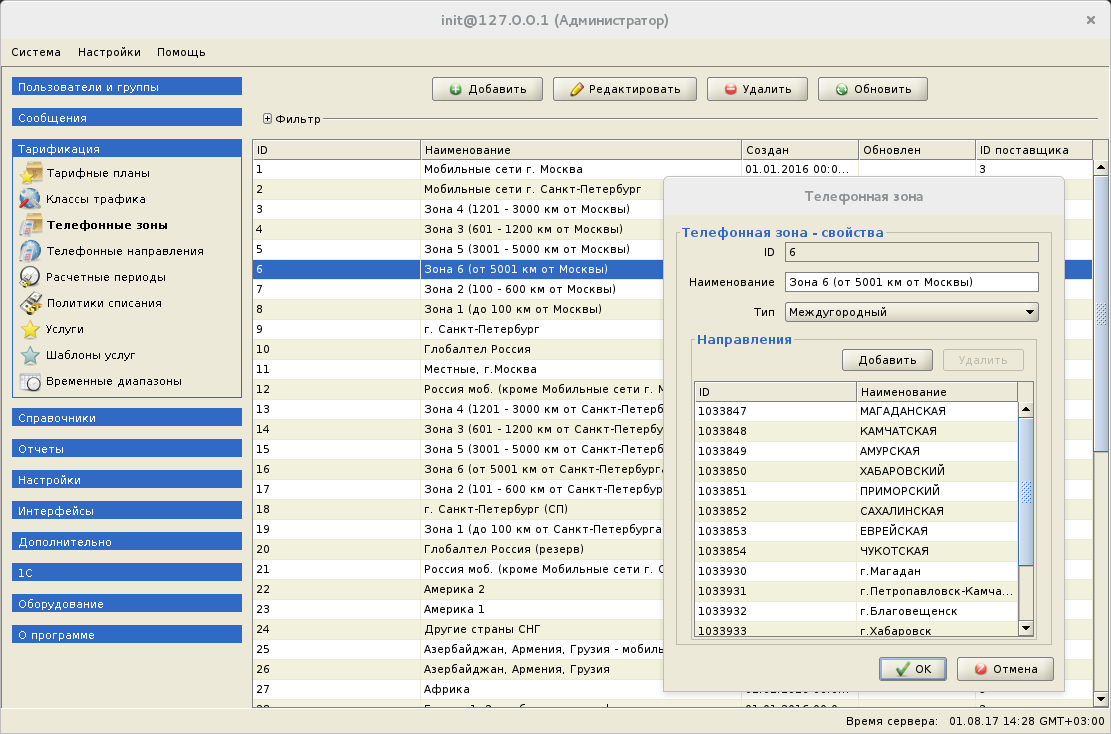The width and height of the screenshot is (1111, 734).
Task: Confirm dialog with the OK button
Action: (913, 669)
